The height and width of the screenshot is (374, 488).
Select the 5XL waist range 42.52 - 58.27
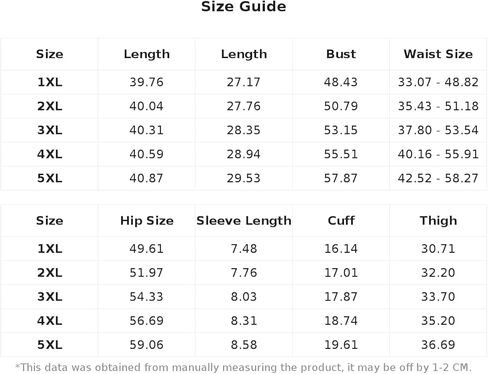click(438, 178)
